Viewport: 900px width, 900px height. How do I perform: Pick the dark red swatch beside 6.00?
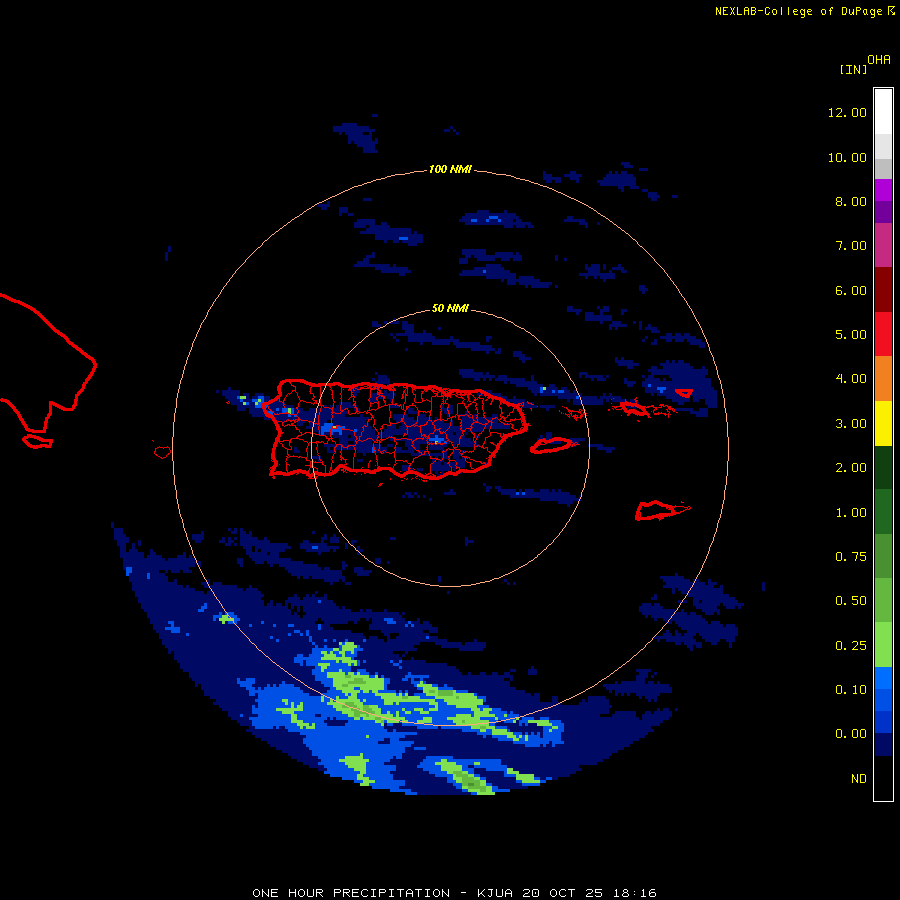click(x=883, y=290)
